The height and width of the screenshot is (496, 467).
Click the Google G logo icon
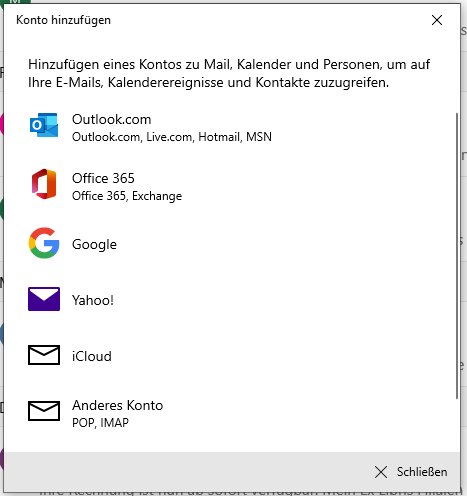pos(44,243)
